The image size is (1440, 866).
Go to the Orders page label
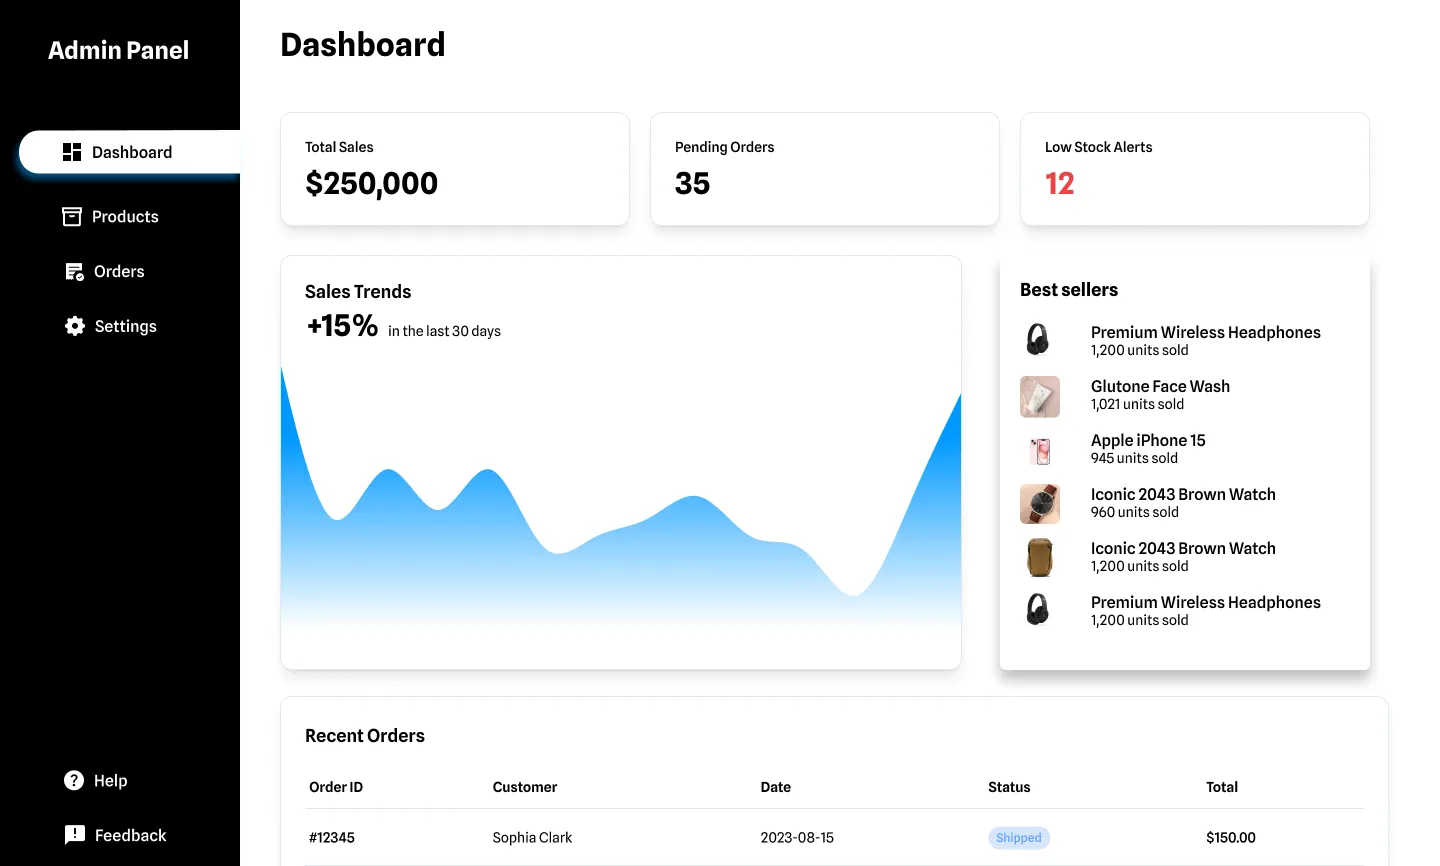coord(119,272)
